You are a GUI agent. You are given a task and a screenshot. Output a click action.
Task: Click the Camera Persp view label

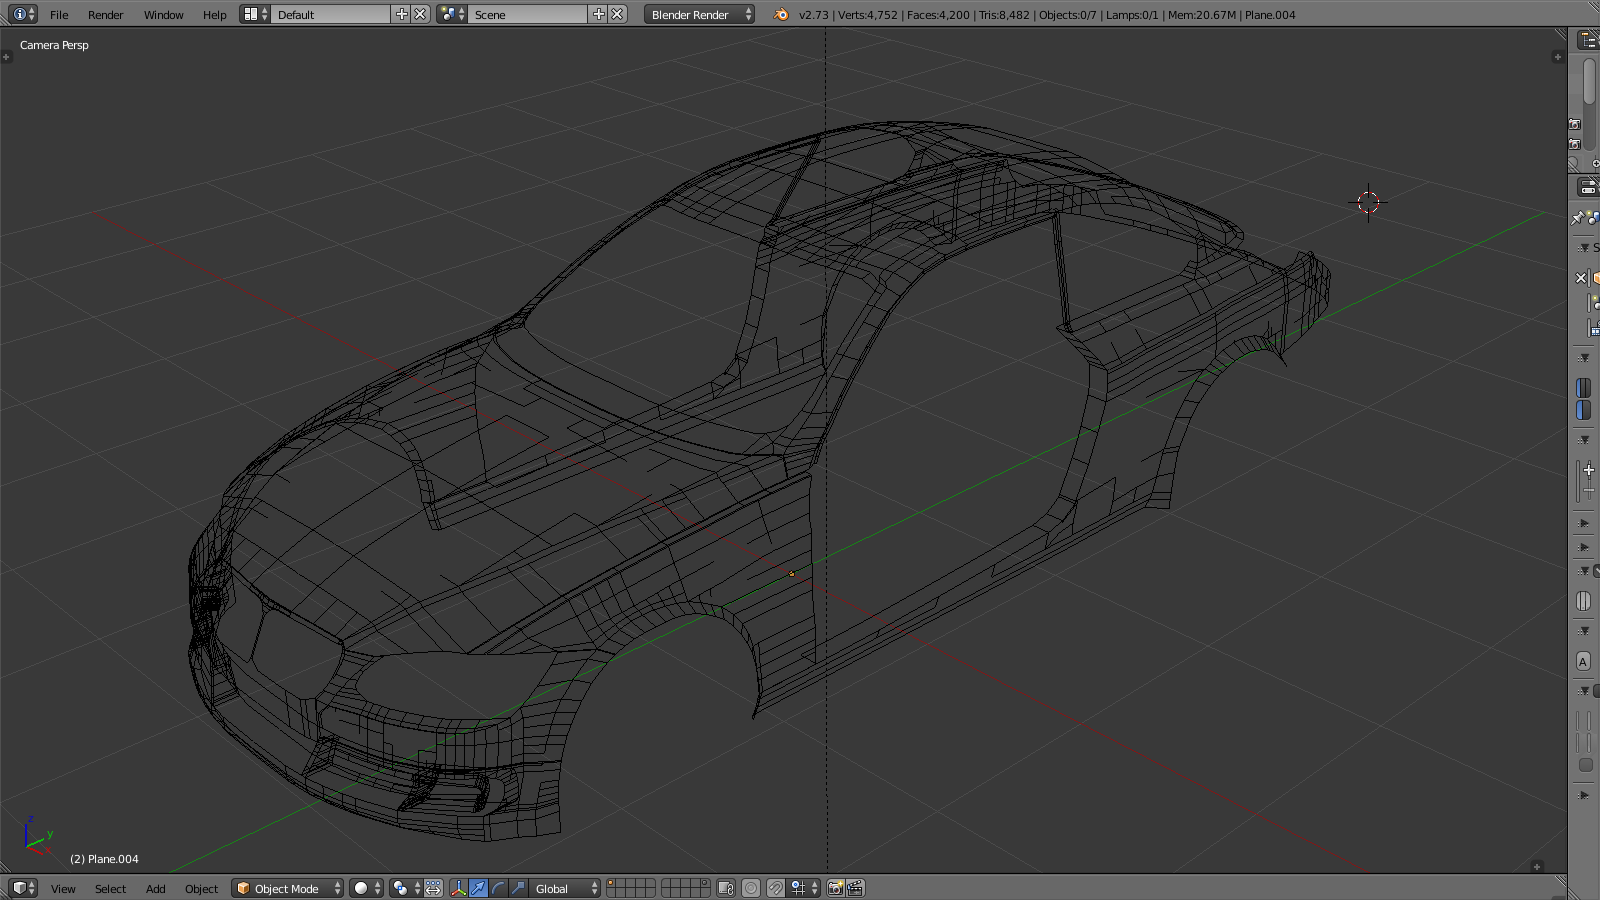tap(54, 45)
